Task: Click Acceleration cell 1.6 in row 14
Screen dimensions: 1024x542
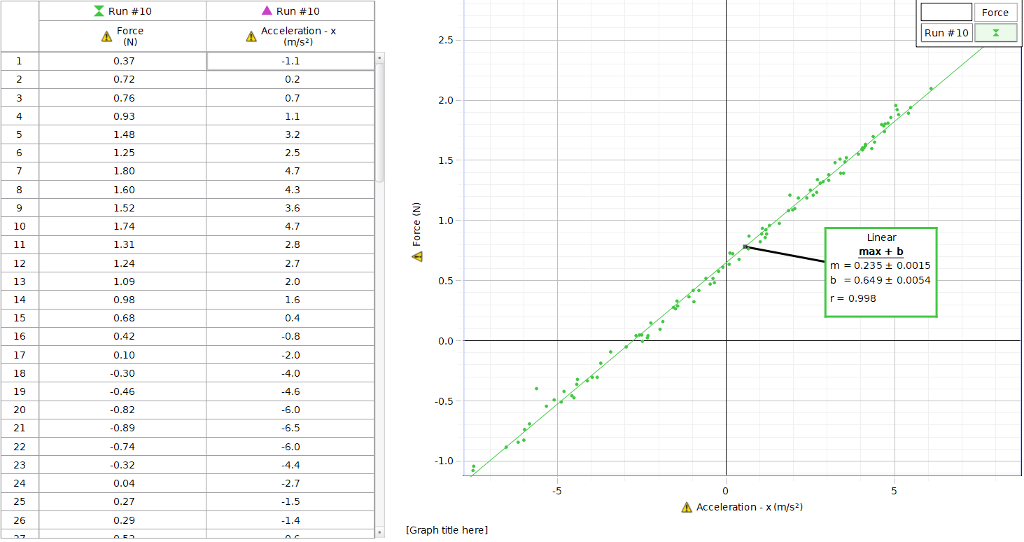Action: click(x=291, y=300)
